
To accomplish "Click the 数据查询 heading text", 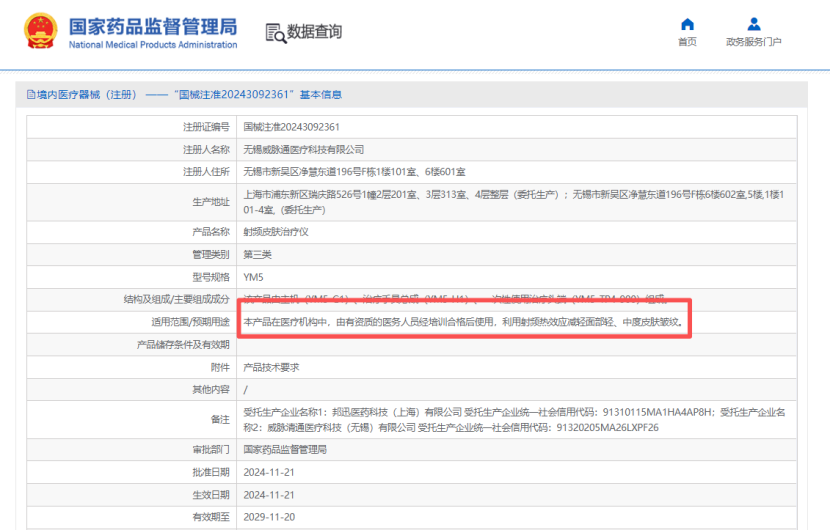I will pyautogui.click(x=315, y=32).
